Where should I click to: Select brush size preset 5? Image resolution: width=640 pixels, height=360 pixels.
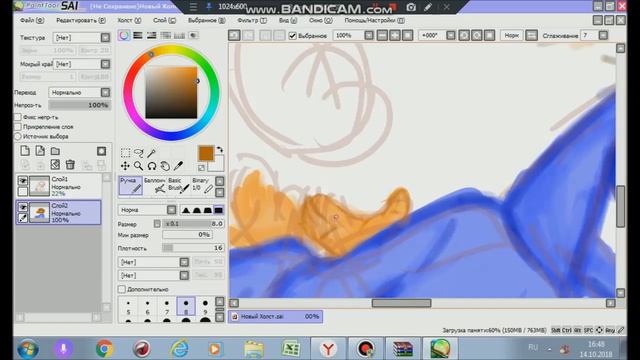tap(128, 307)
